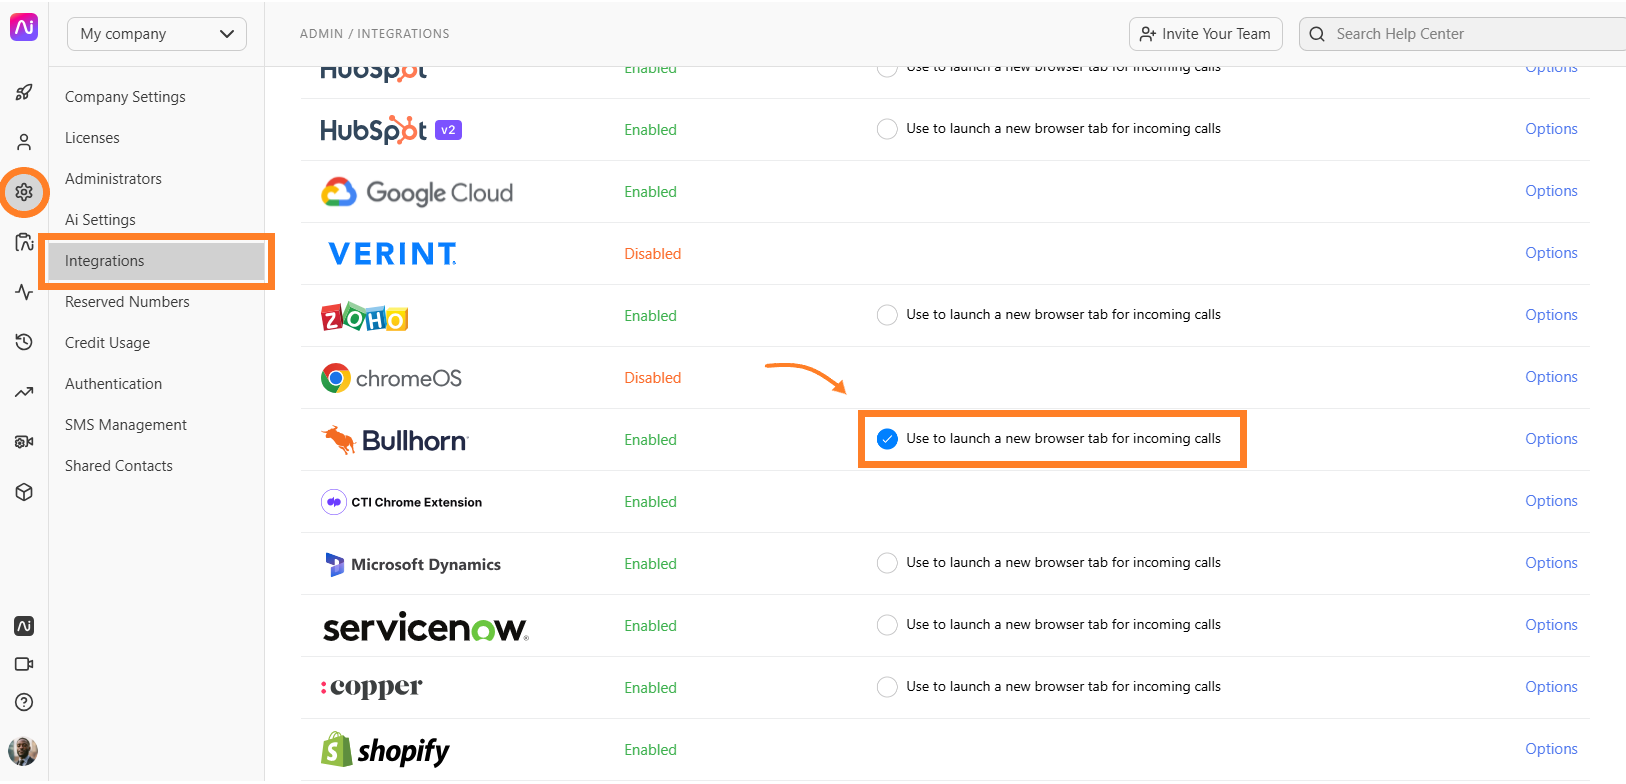The height and width of the screenshot is (784, 1626).
Task: Open the activity pulse sidebar icon
Action: (24, 292)
